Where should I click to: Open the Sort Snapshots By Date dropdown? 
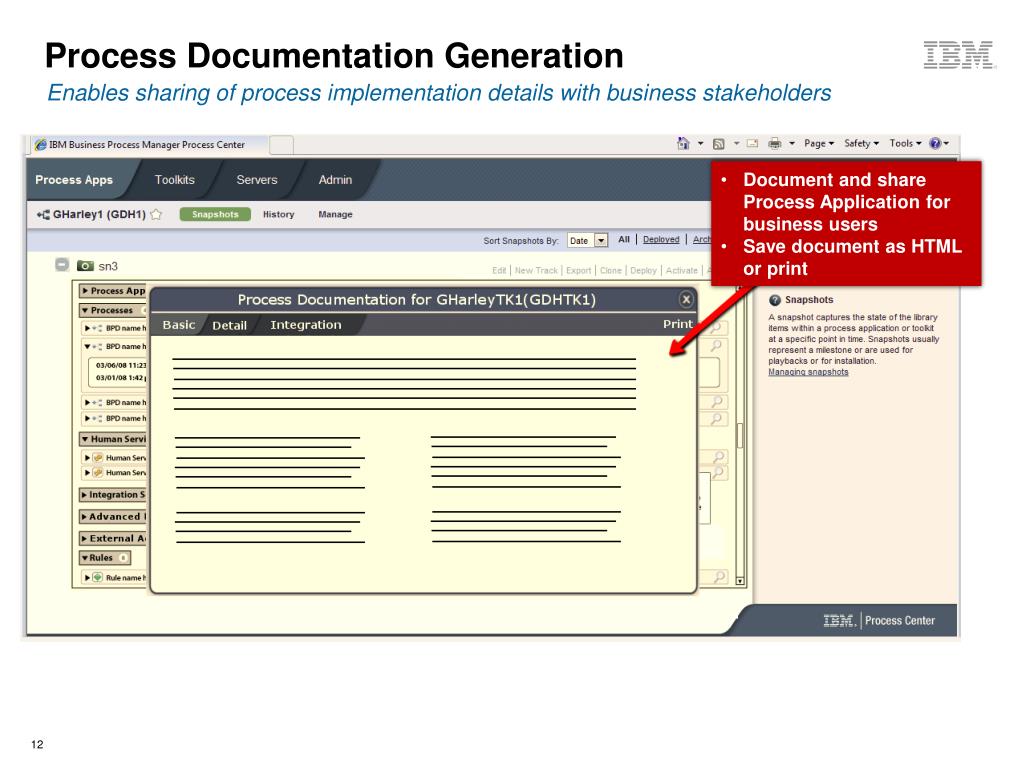(x=600, y=240)
